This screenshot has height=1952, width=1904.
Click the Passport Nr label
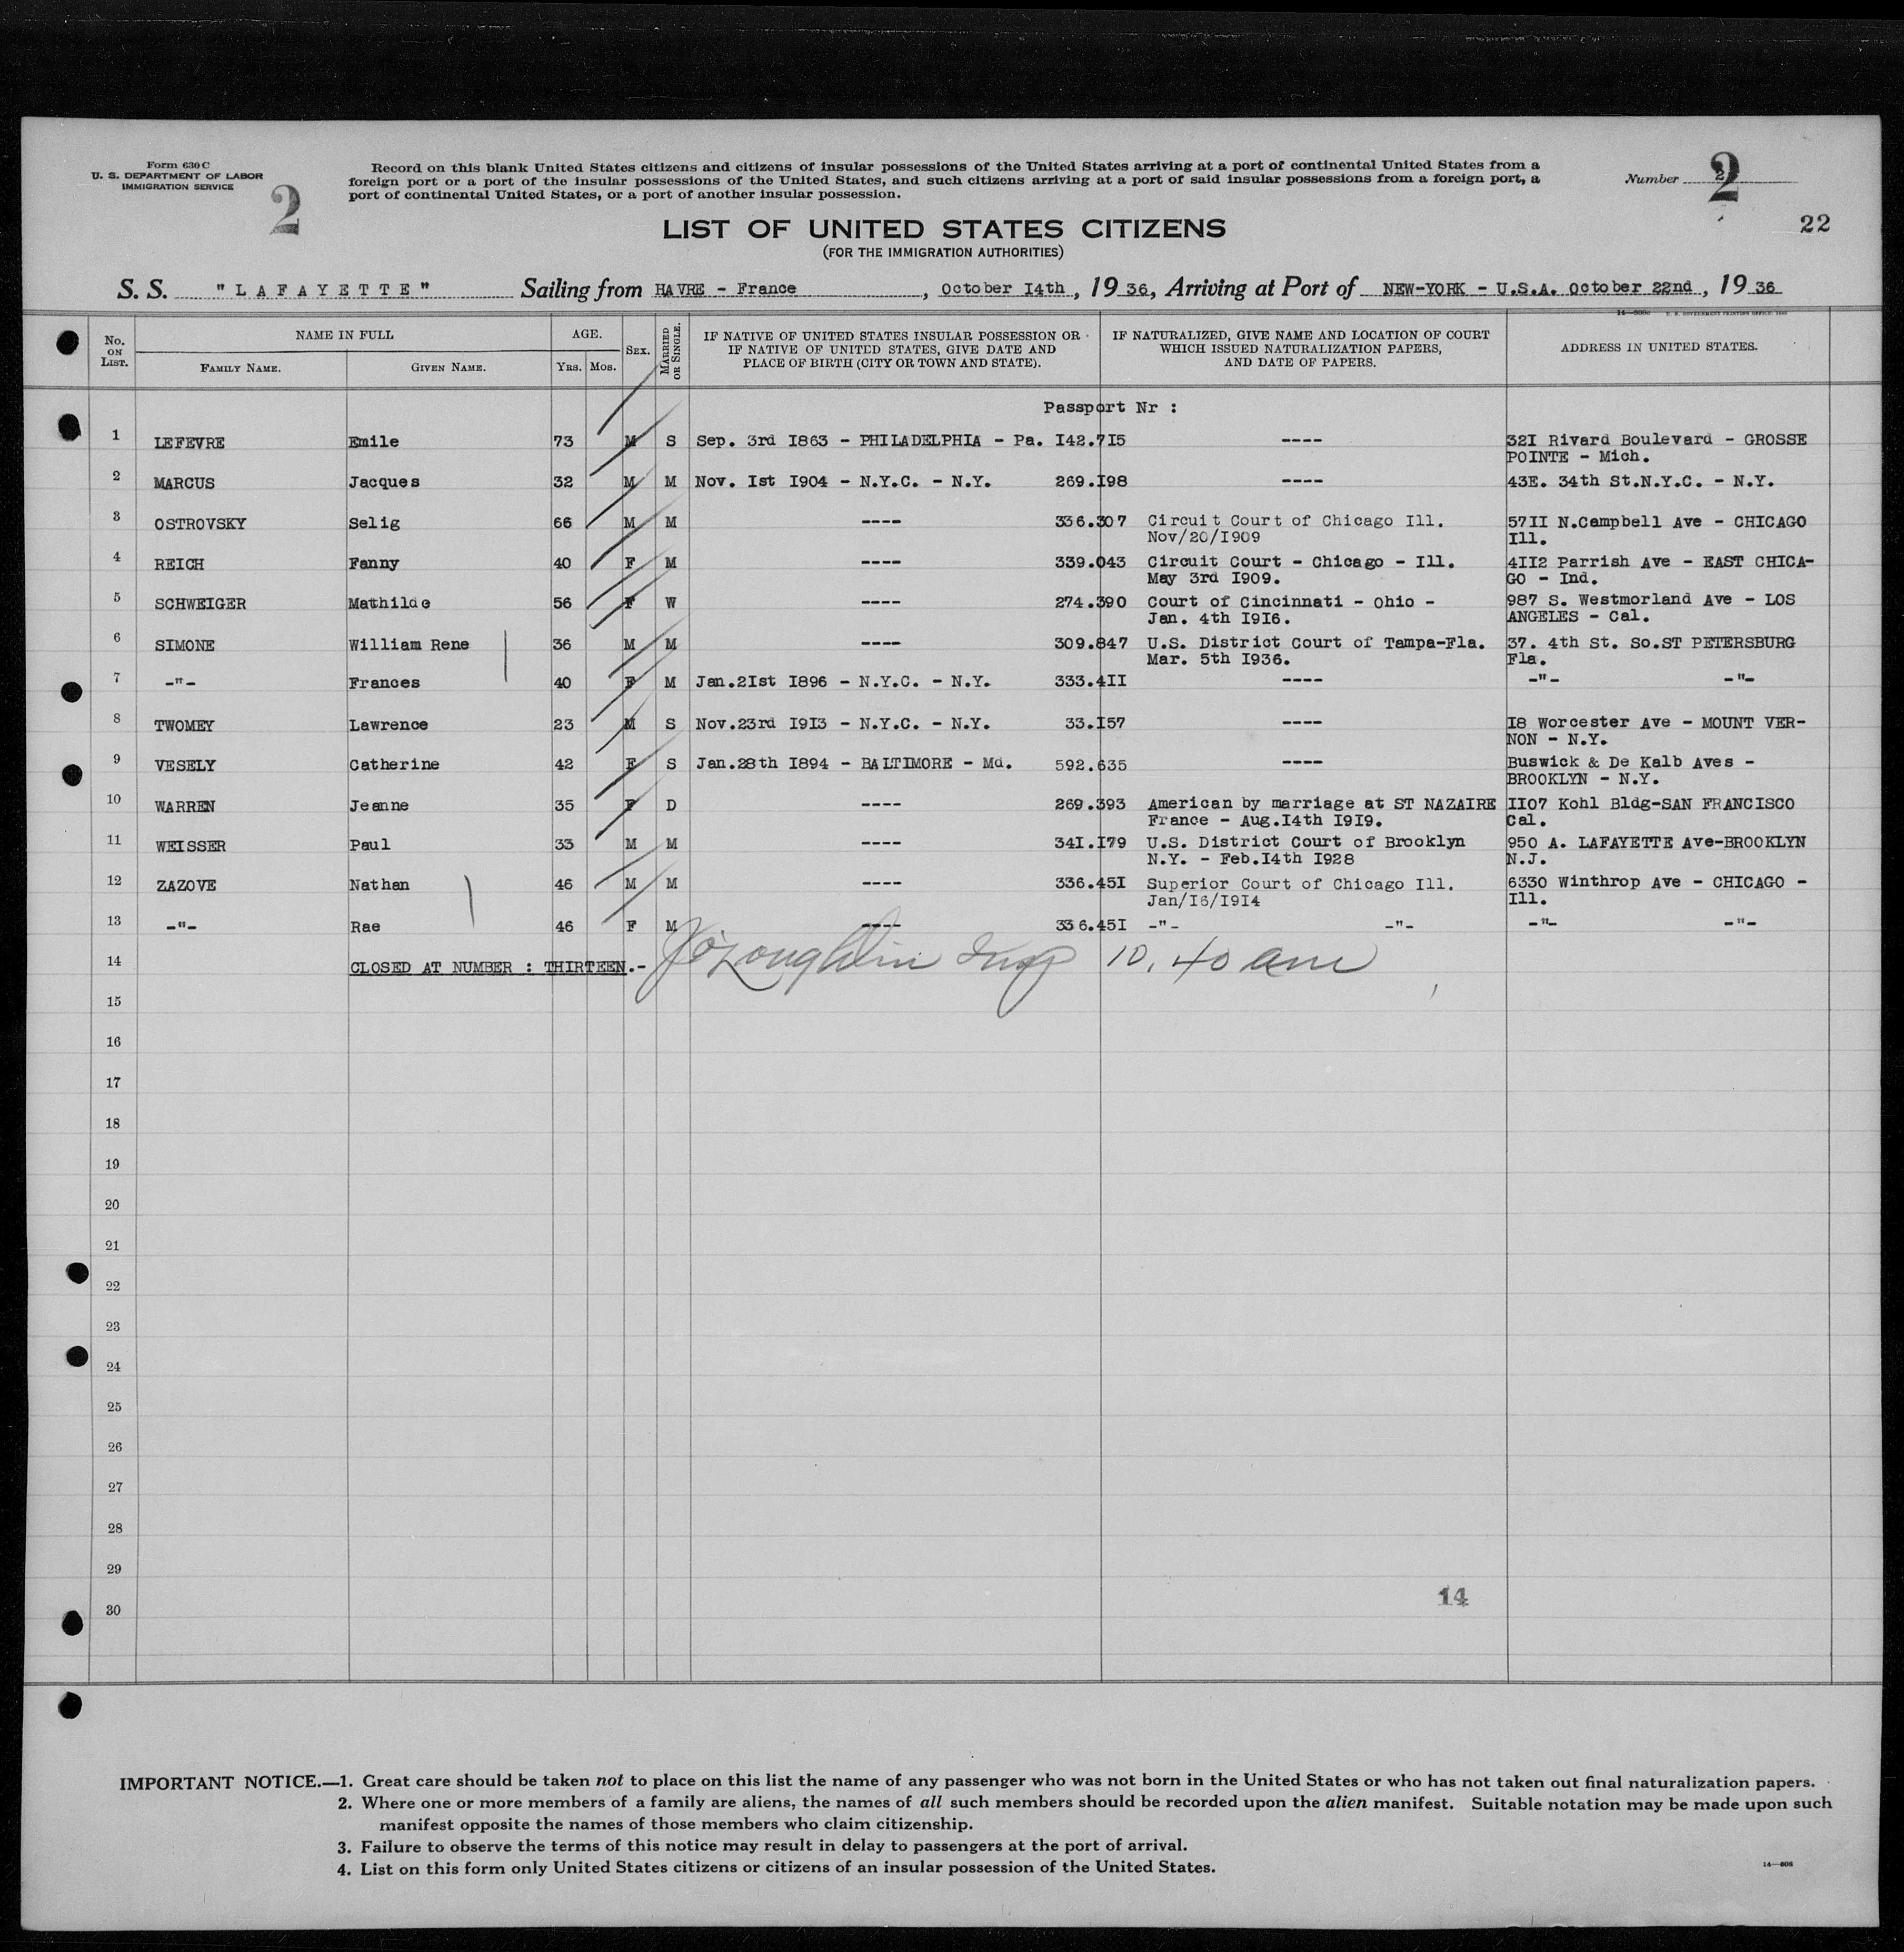coord(1110,408)
